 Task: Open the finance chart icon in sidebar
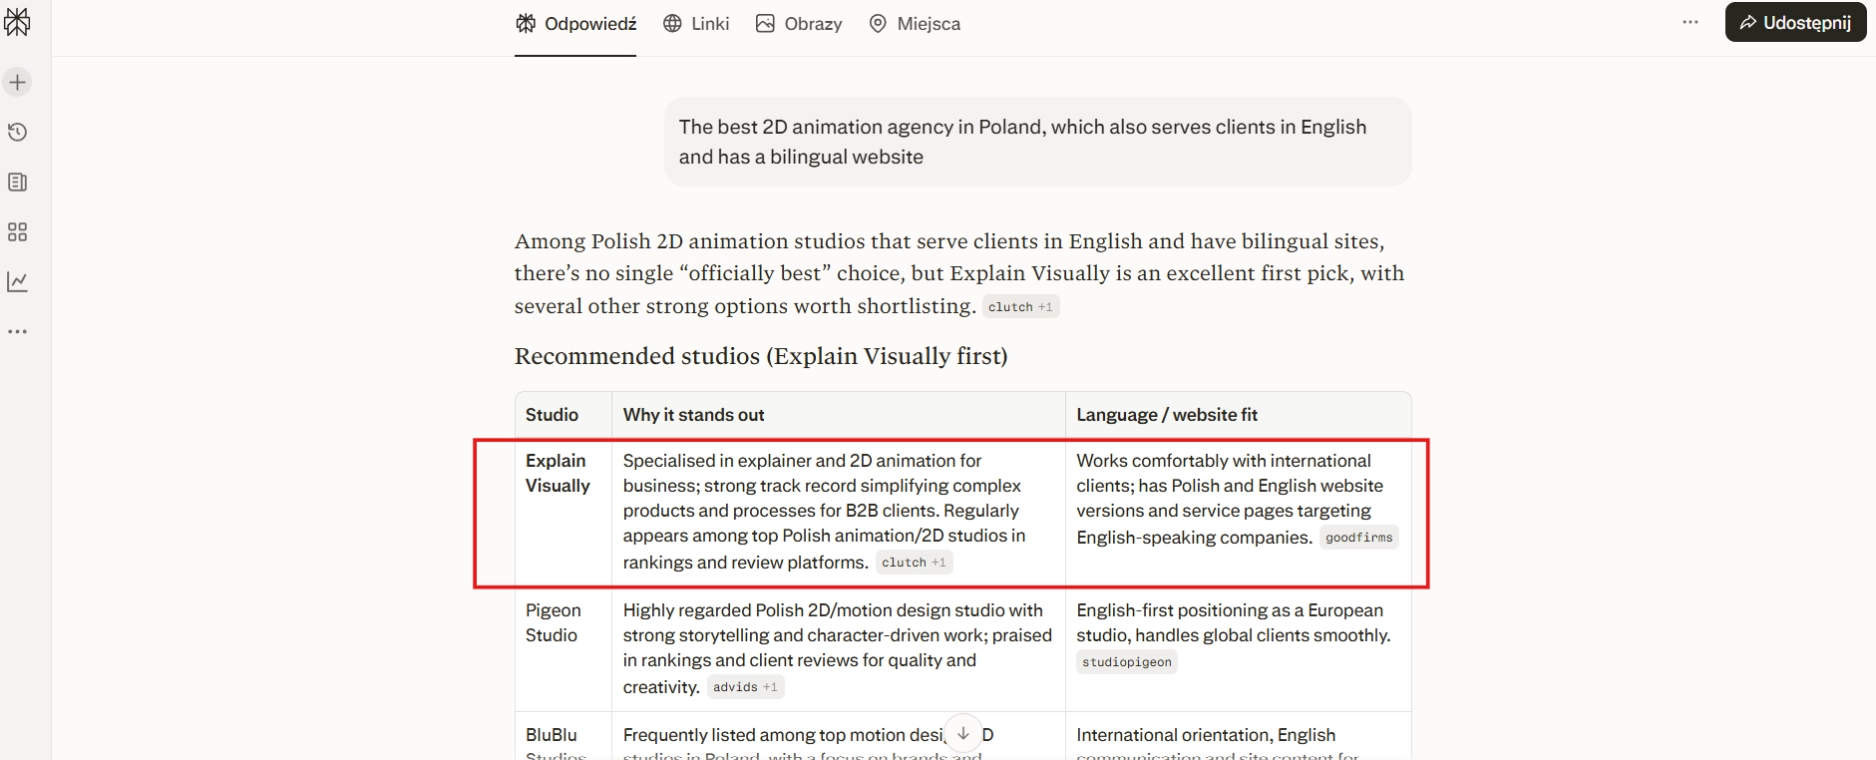(x=17, y=282)
